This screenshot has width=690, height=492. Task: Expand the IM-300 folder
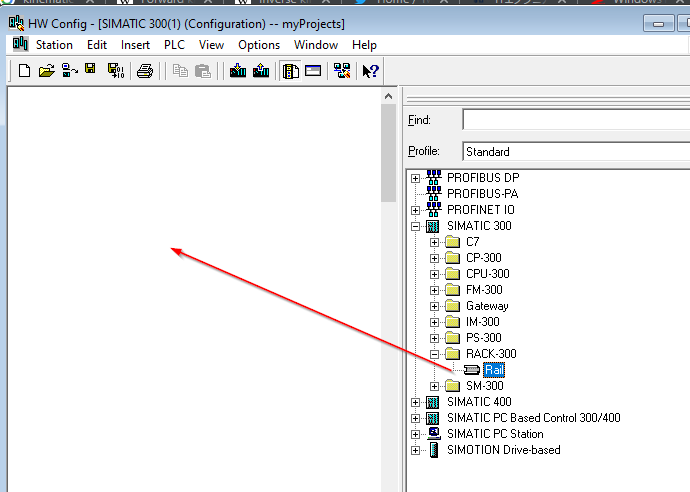[434, 323]
